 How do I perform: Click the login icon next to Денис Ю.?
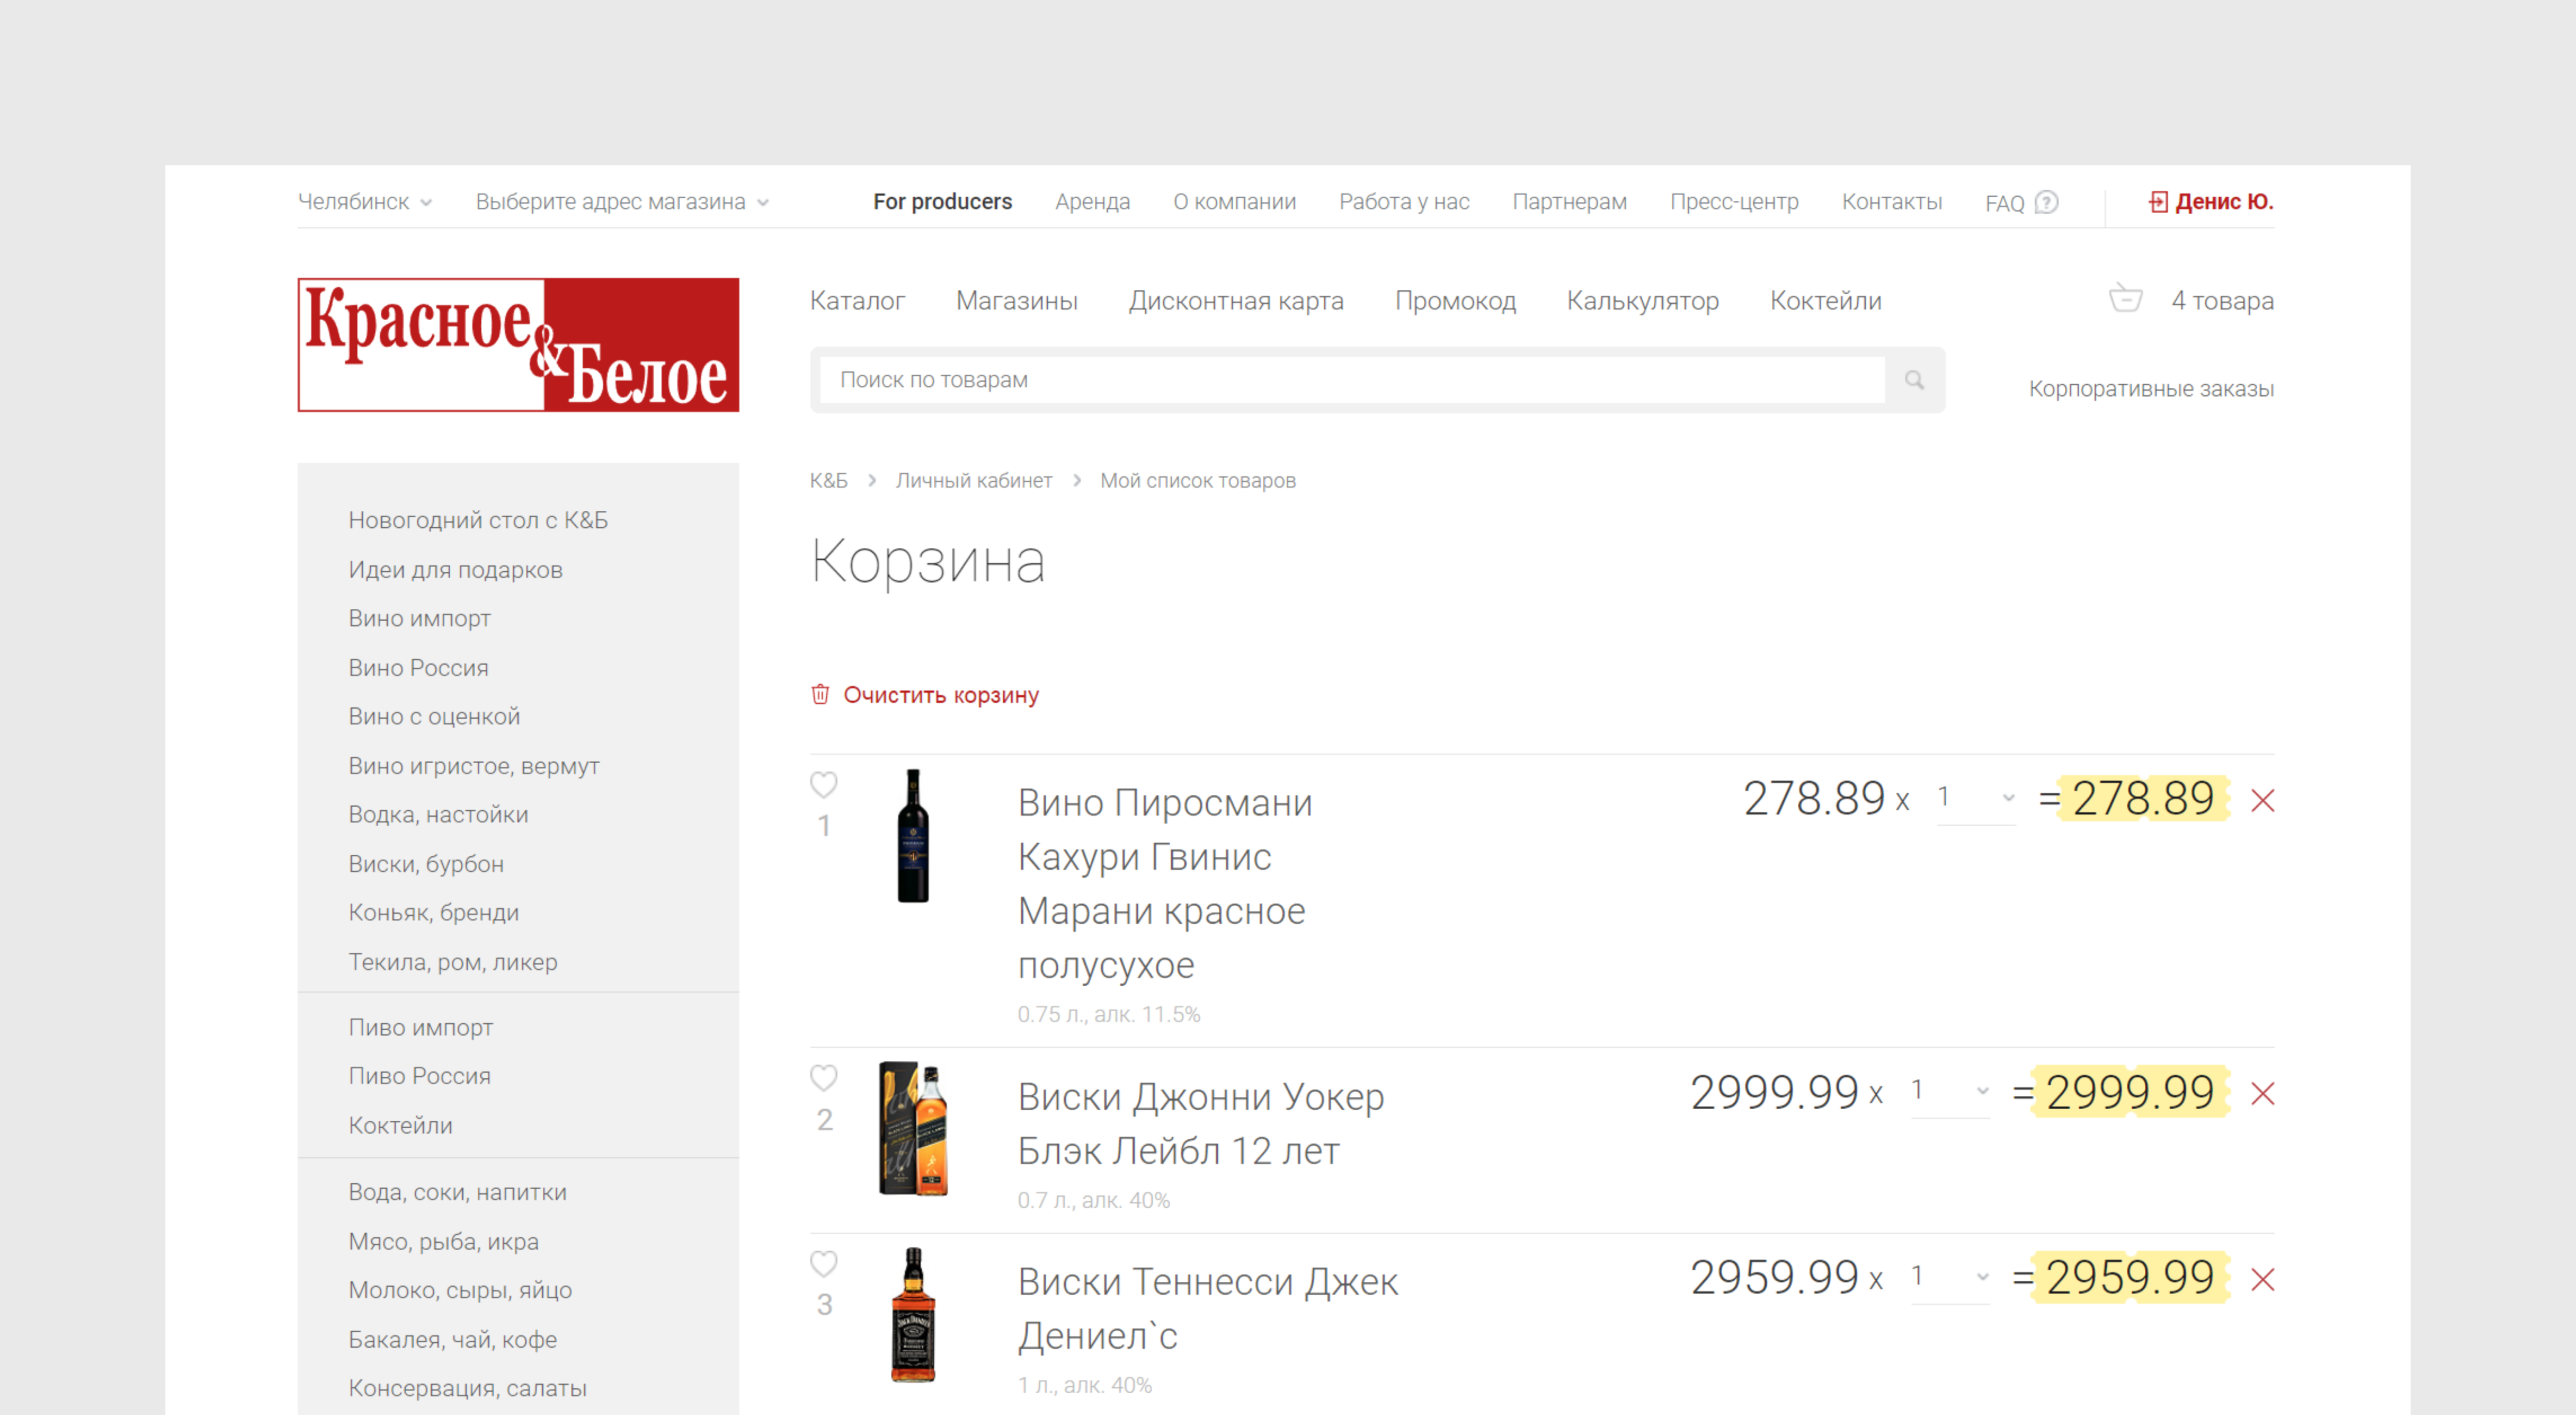[x=2158, y=202]
